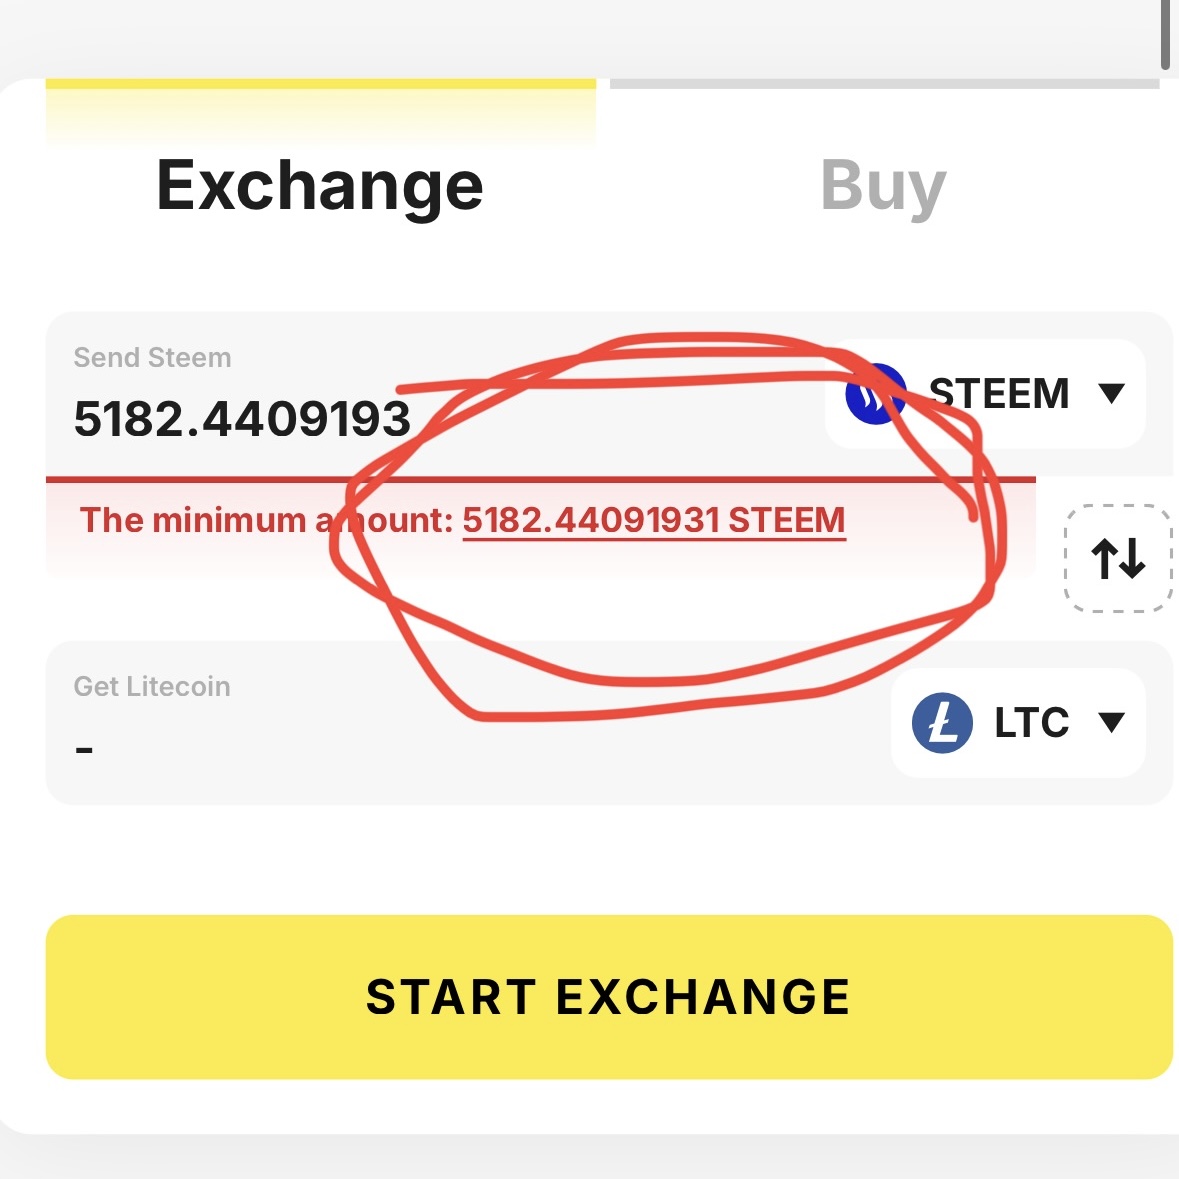The image size is (1179, 1179).
Task: Click the LTC ticker text
Action: tap(1032, 723)
